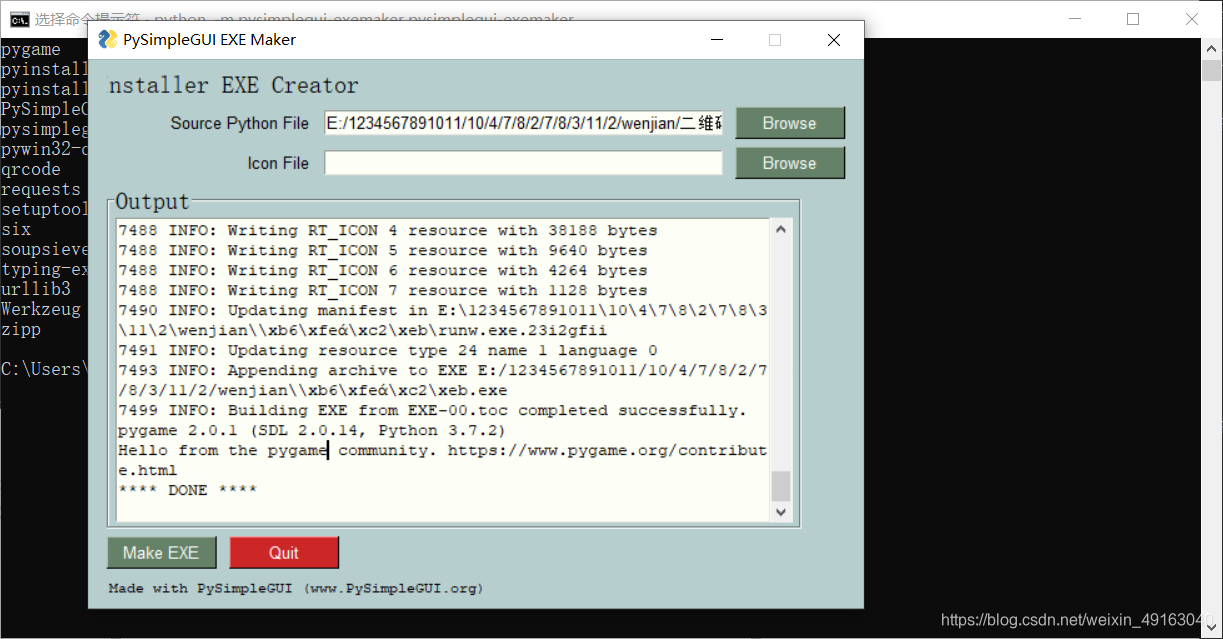
Task: Click 'qrcode' in the command prompt list
Action: [31, 169]
